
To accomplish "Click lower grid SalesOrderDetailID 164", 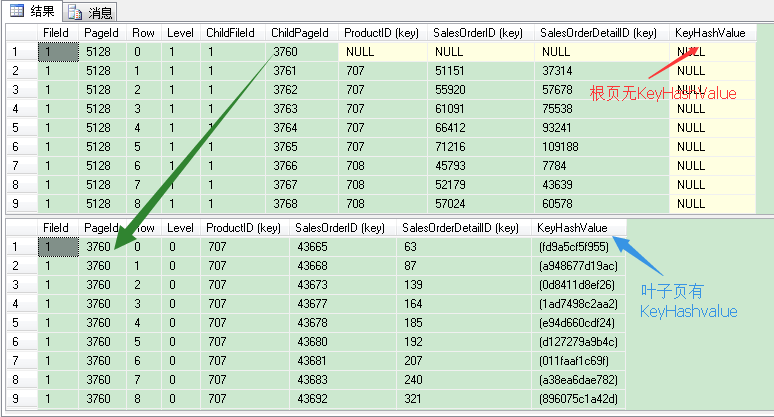I will coord(464,304).
